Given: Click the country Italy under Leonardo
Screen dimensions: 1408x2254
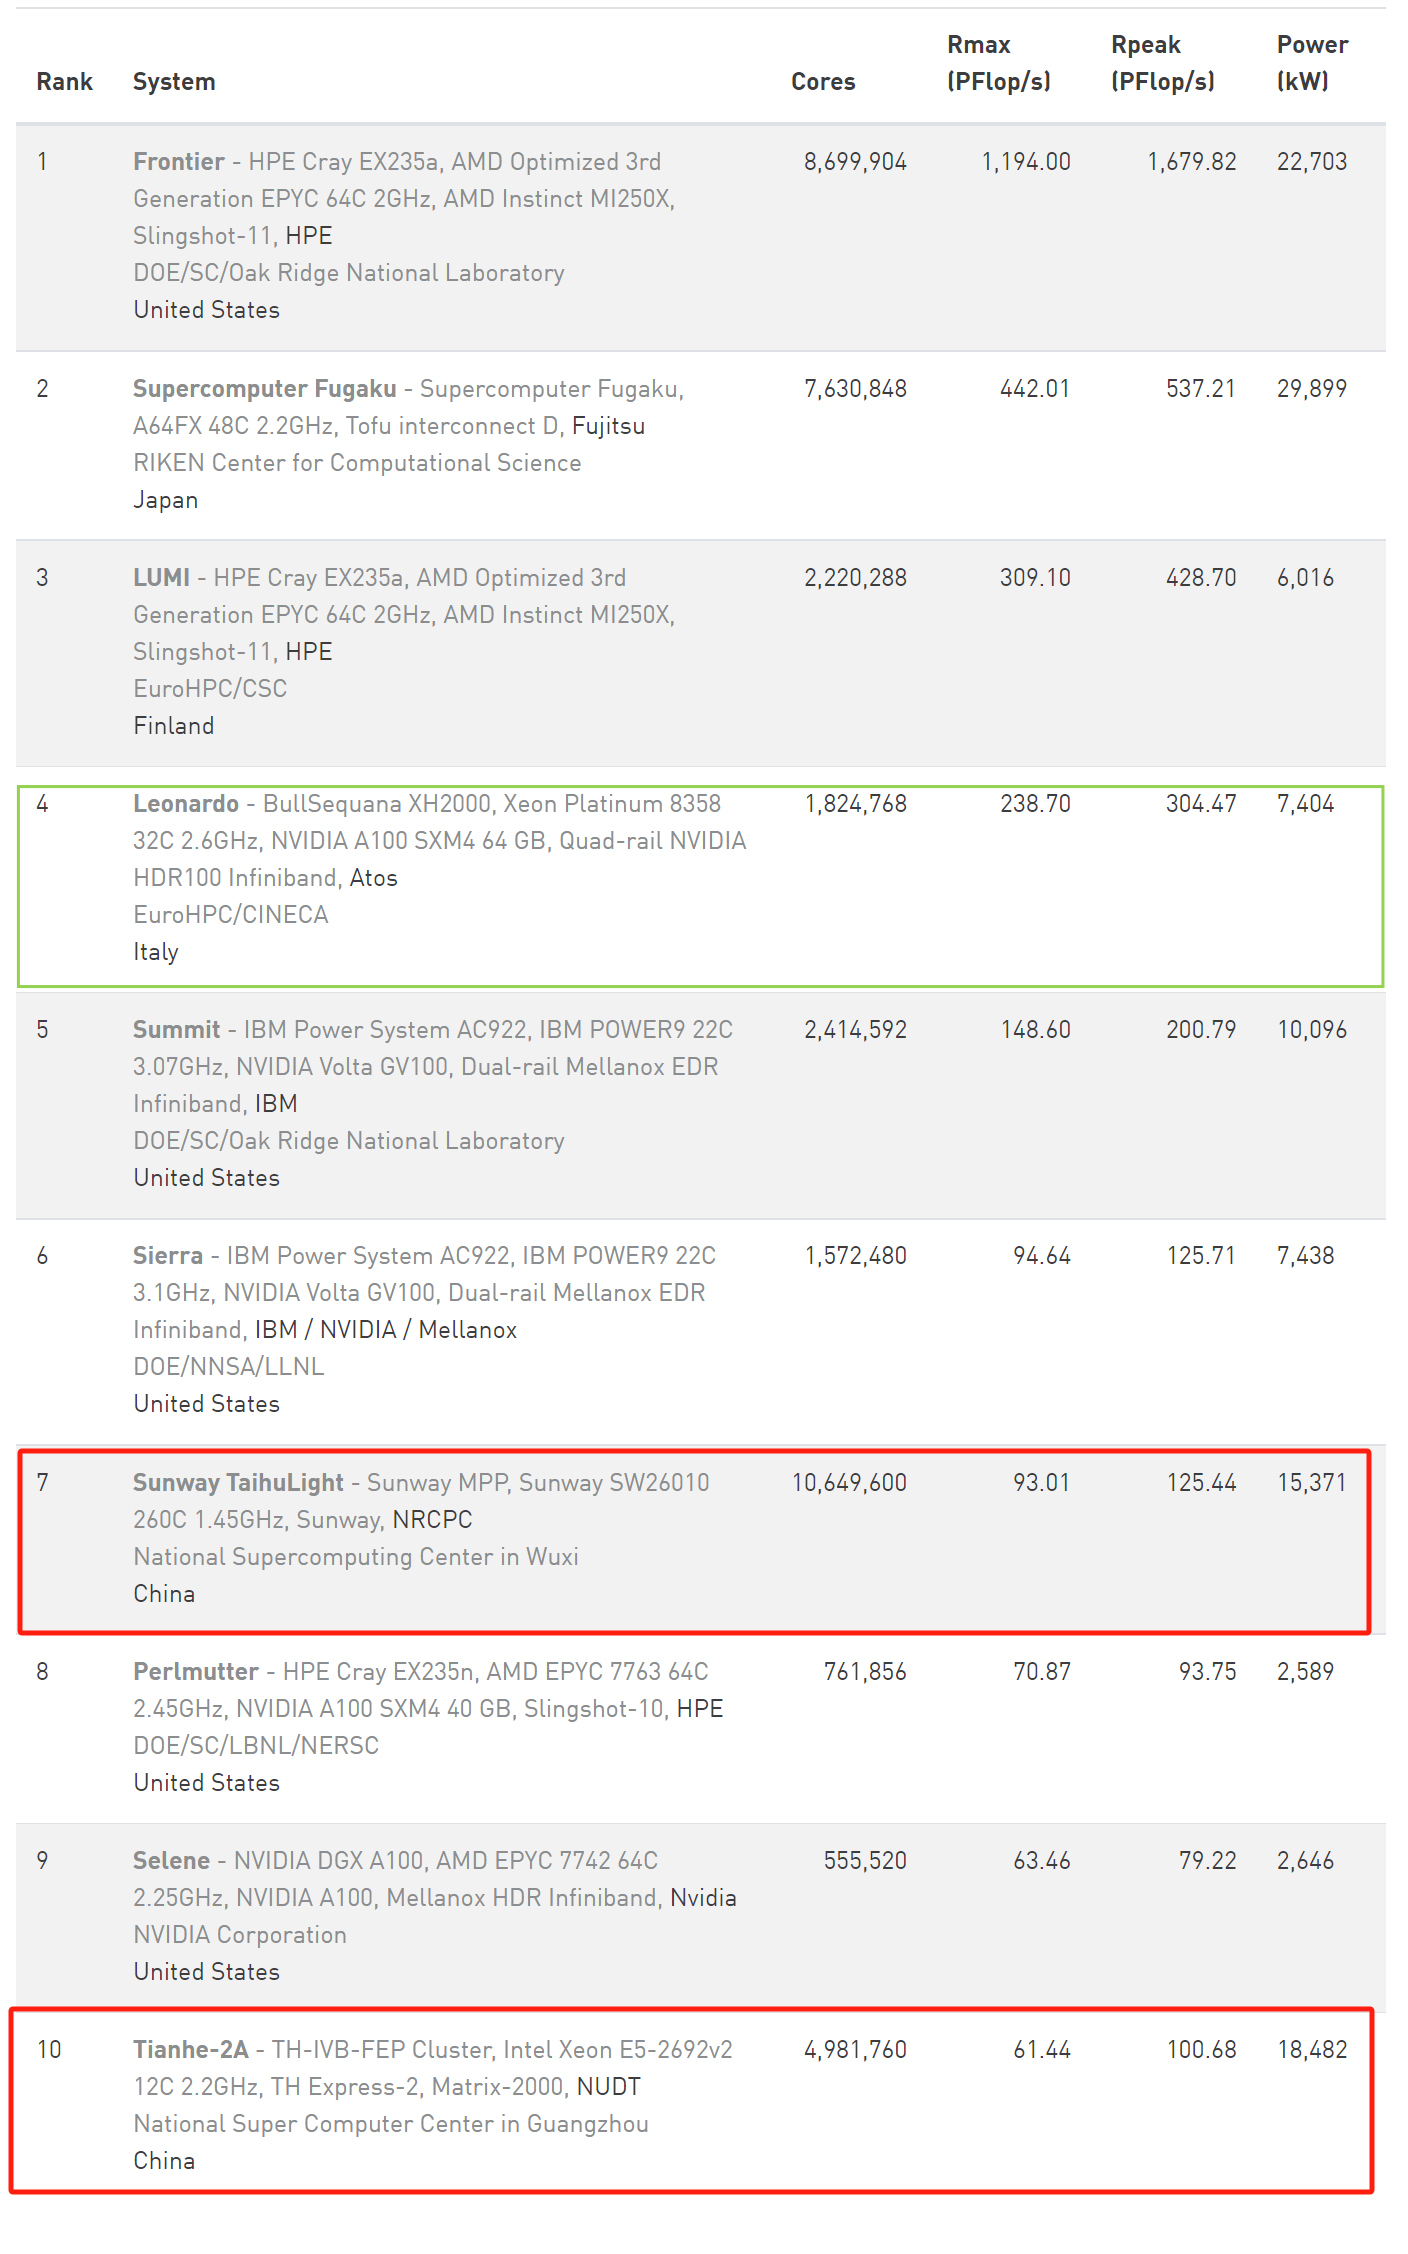Looking at the screenshot, I should tap(156, 951).
